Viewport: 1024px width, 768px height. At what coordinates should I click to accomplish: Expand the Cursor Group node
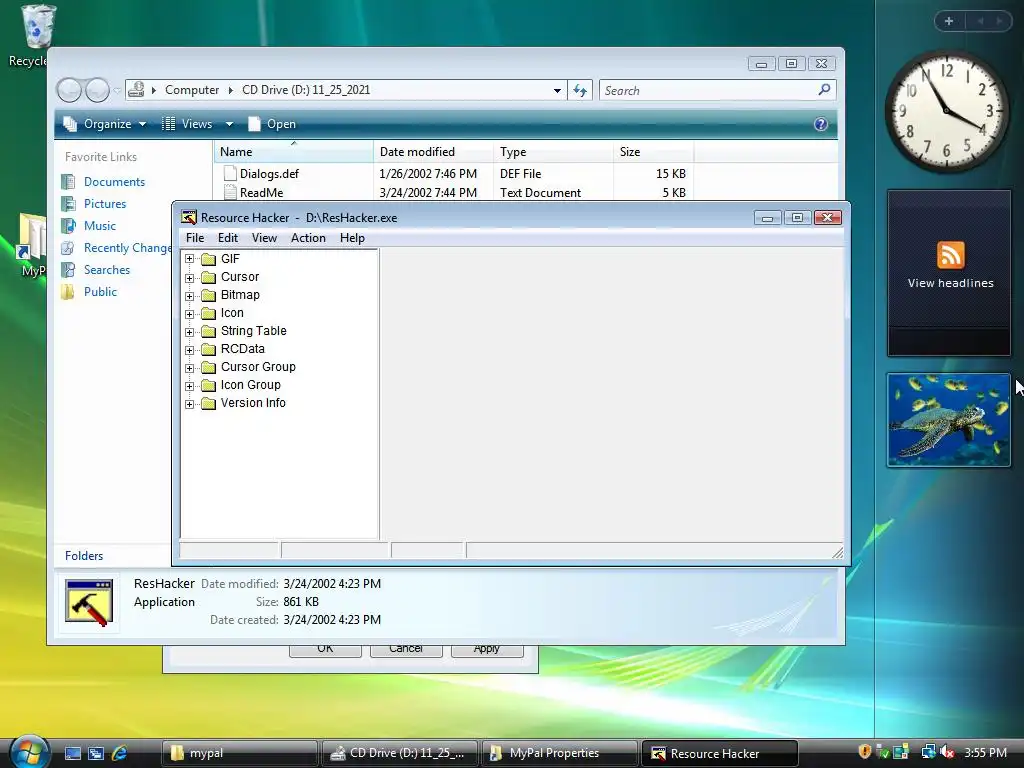click(189, 368)
